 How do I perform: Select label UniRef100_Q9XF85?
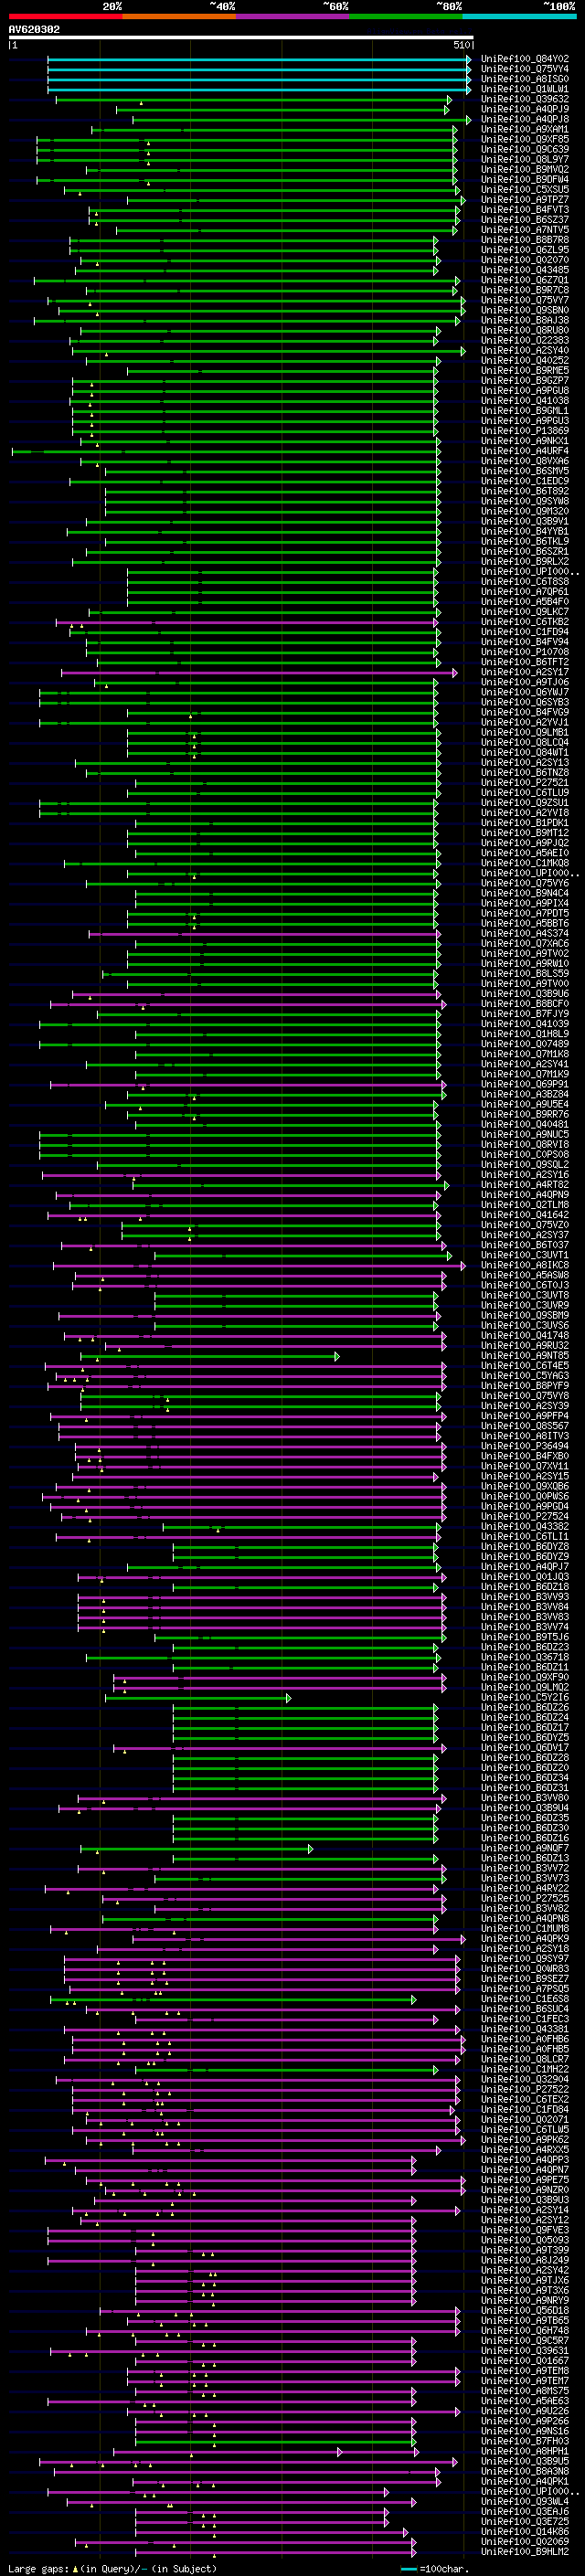point(524,139)
